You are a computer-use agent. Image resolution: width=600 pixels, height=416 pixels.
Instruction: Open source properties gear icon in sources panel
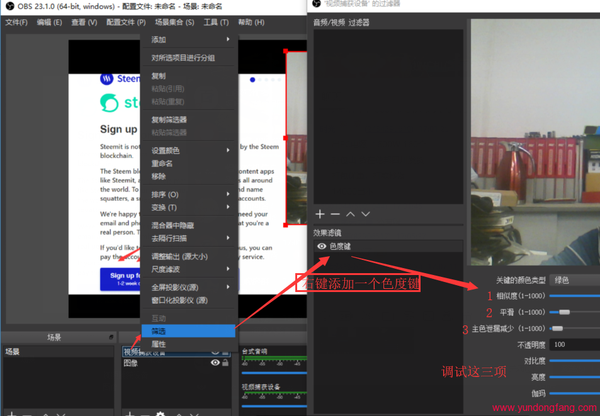pos(160,412)
